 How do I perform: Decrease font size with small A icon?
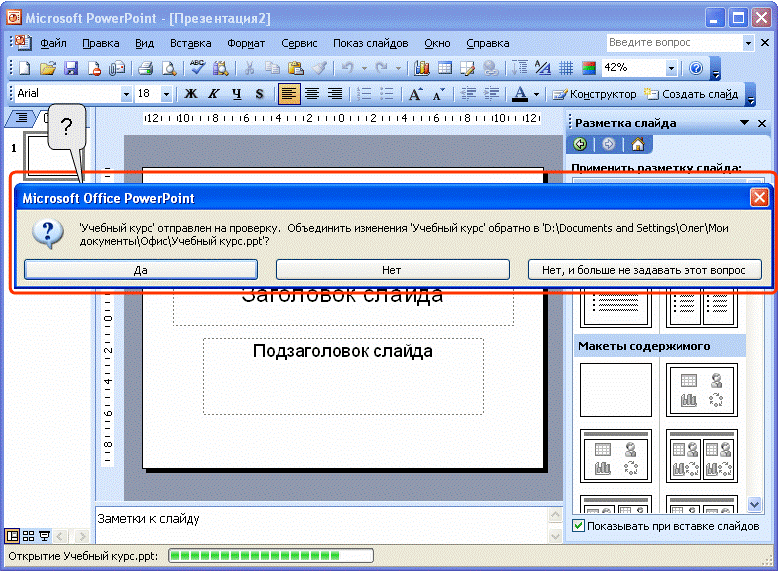439,94
